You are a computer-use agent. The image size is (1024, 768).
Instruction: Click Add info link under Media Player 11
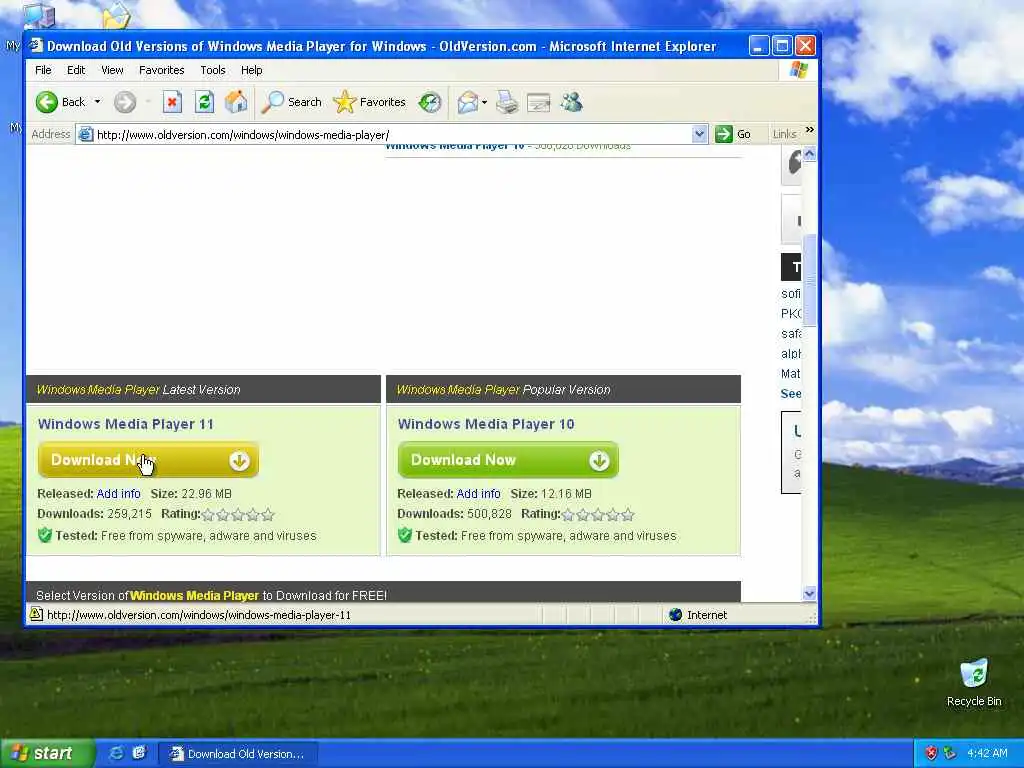click(118, 494)
